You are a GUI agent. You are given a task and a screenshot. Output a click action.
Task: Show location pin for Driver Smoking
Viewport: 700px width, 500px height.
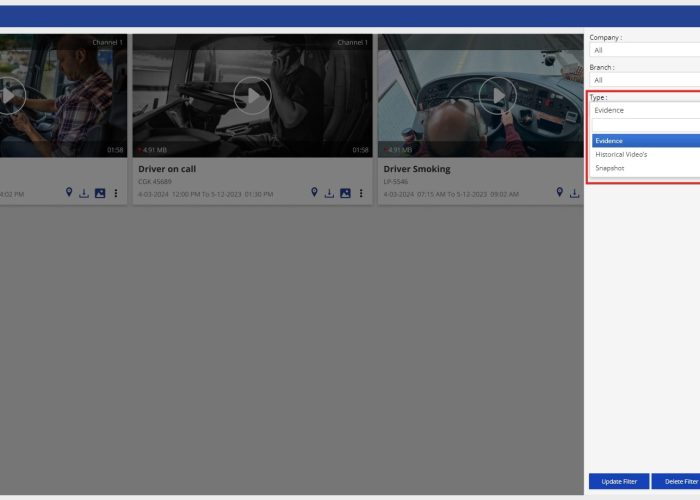559,193
